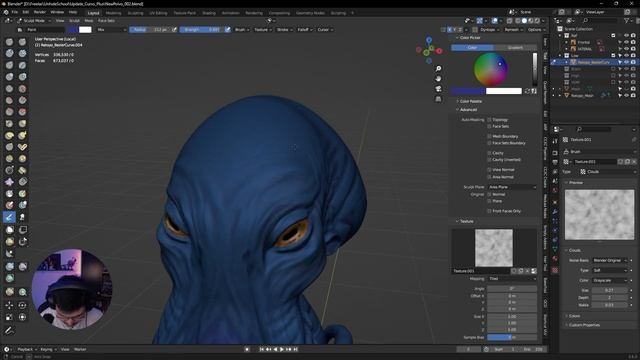Open the Mapping Tiled dropdown
640x360 pixels.
pos(512,279)
